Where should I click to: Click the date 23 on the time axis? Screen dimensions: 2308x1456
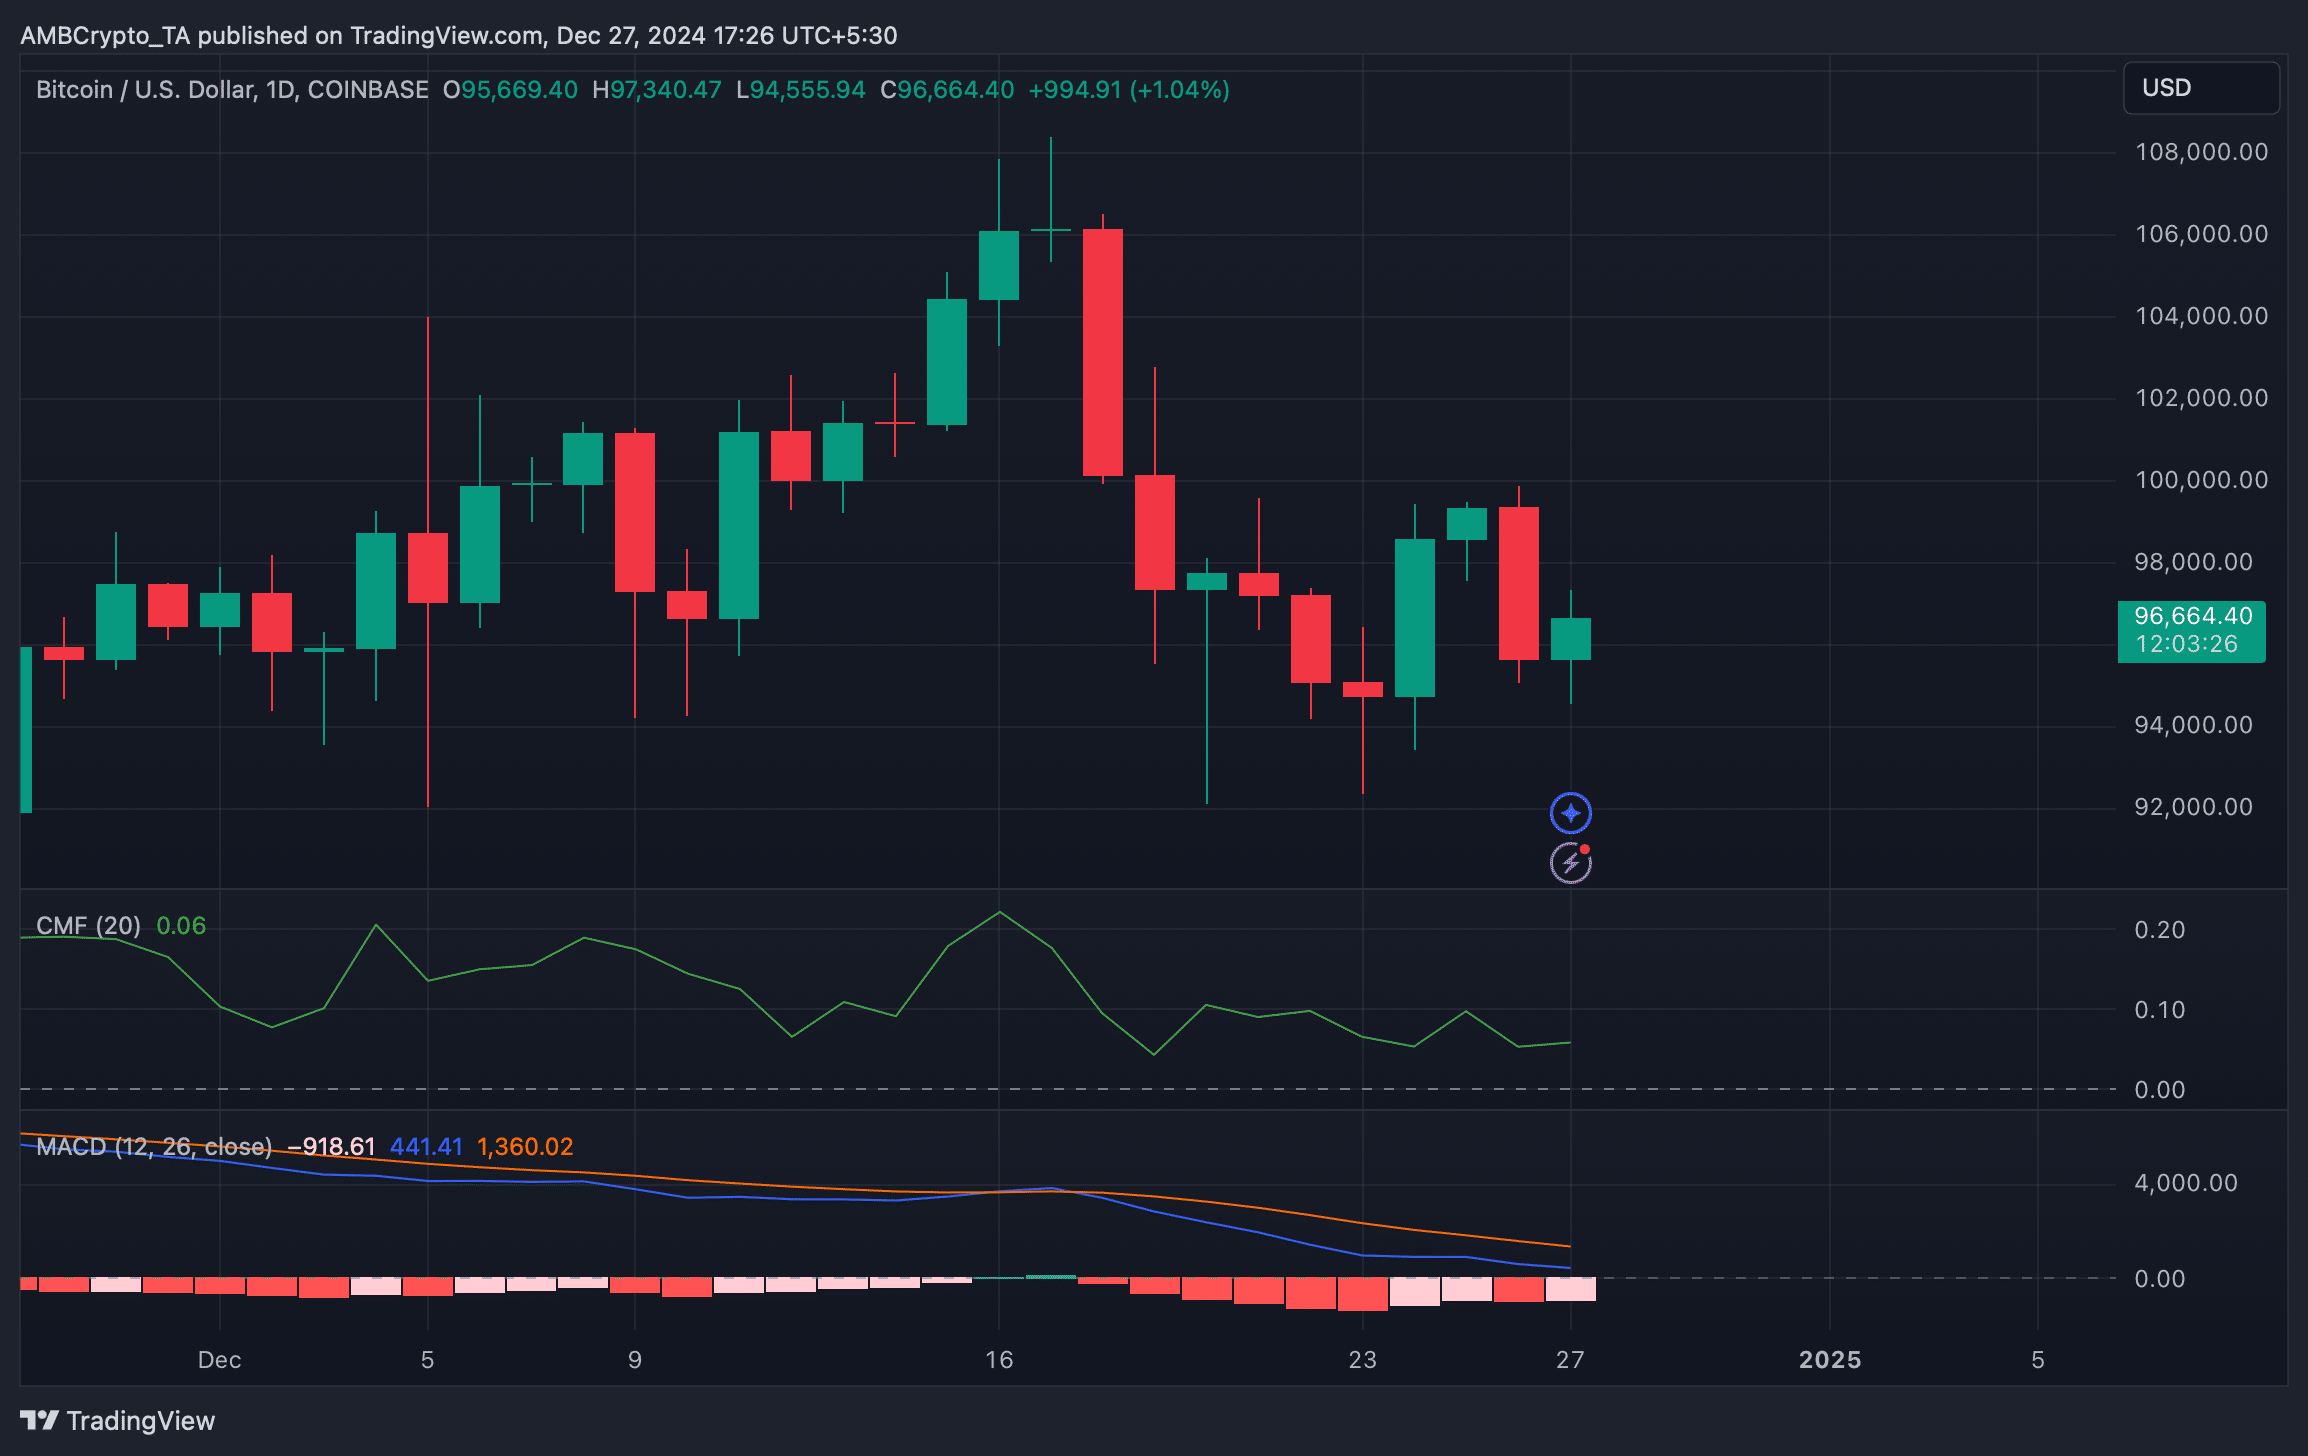[1362, 1360]
